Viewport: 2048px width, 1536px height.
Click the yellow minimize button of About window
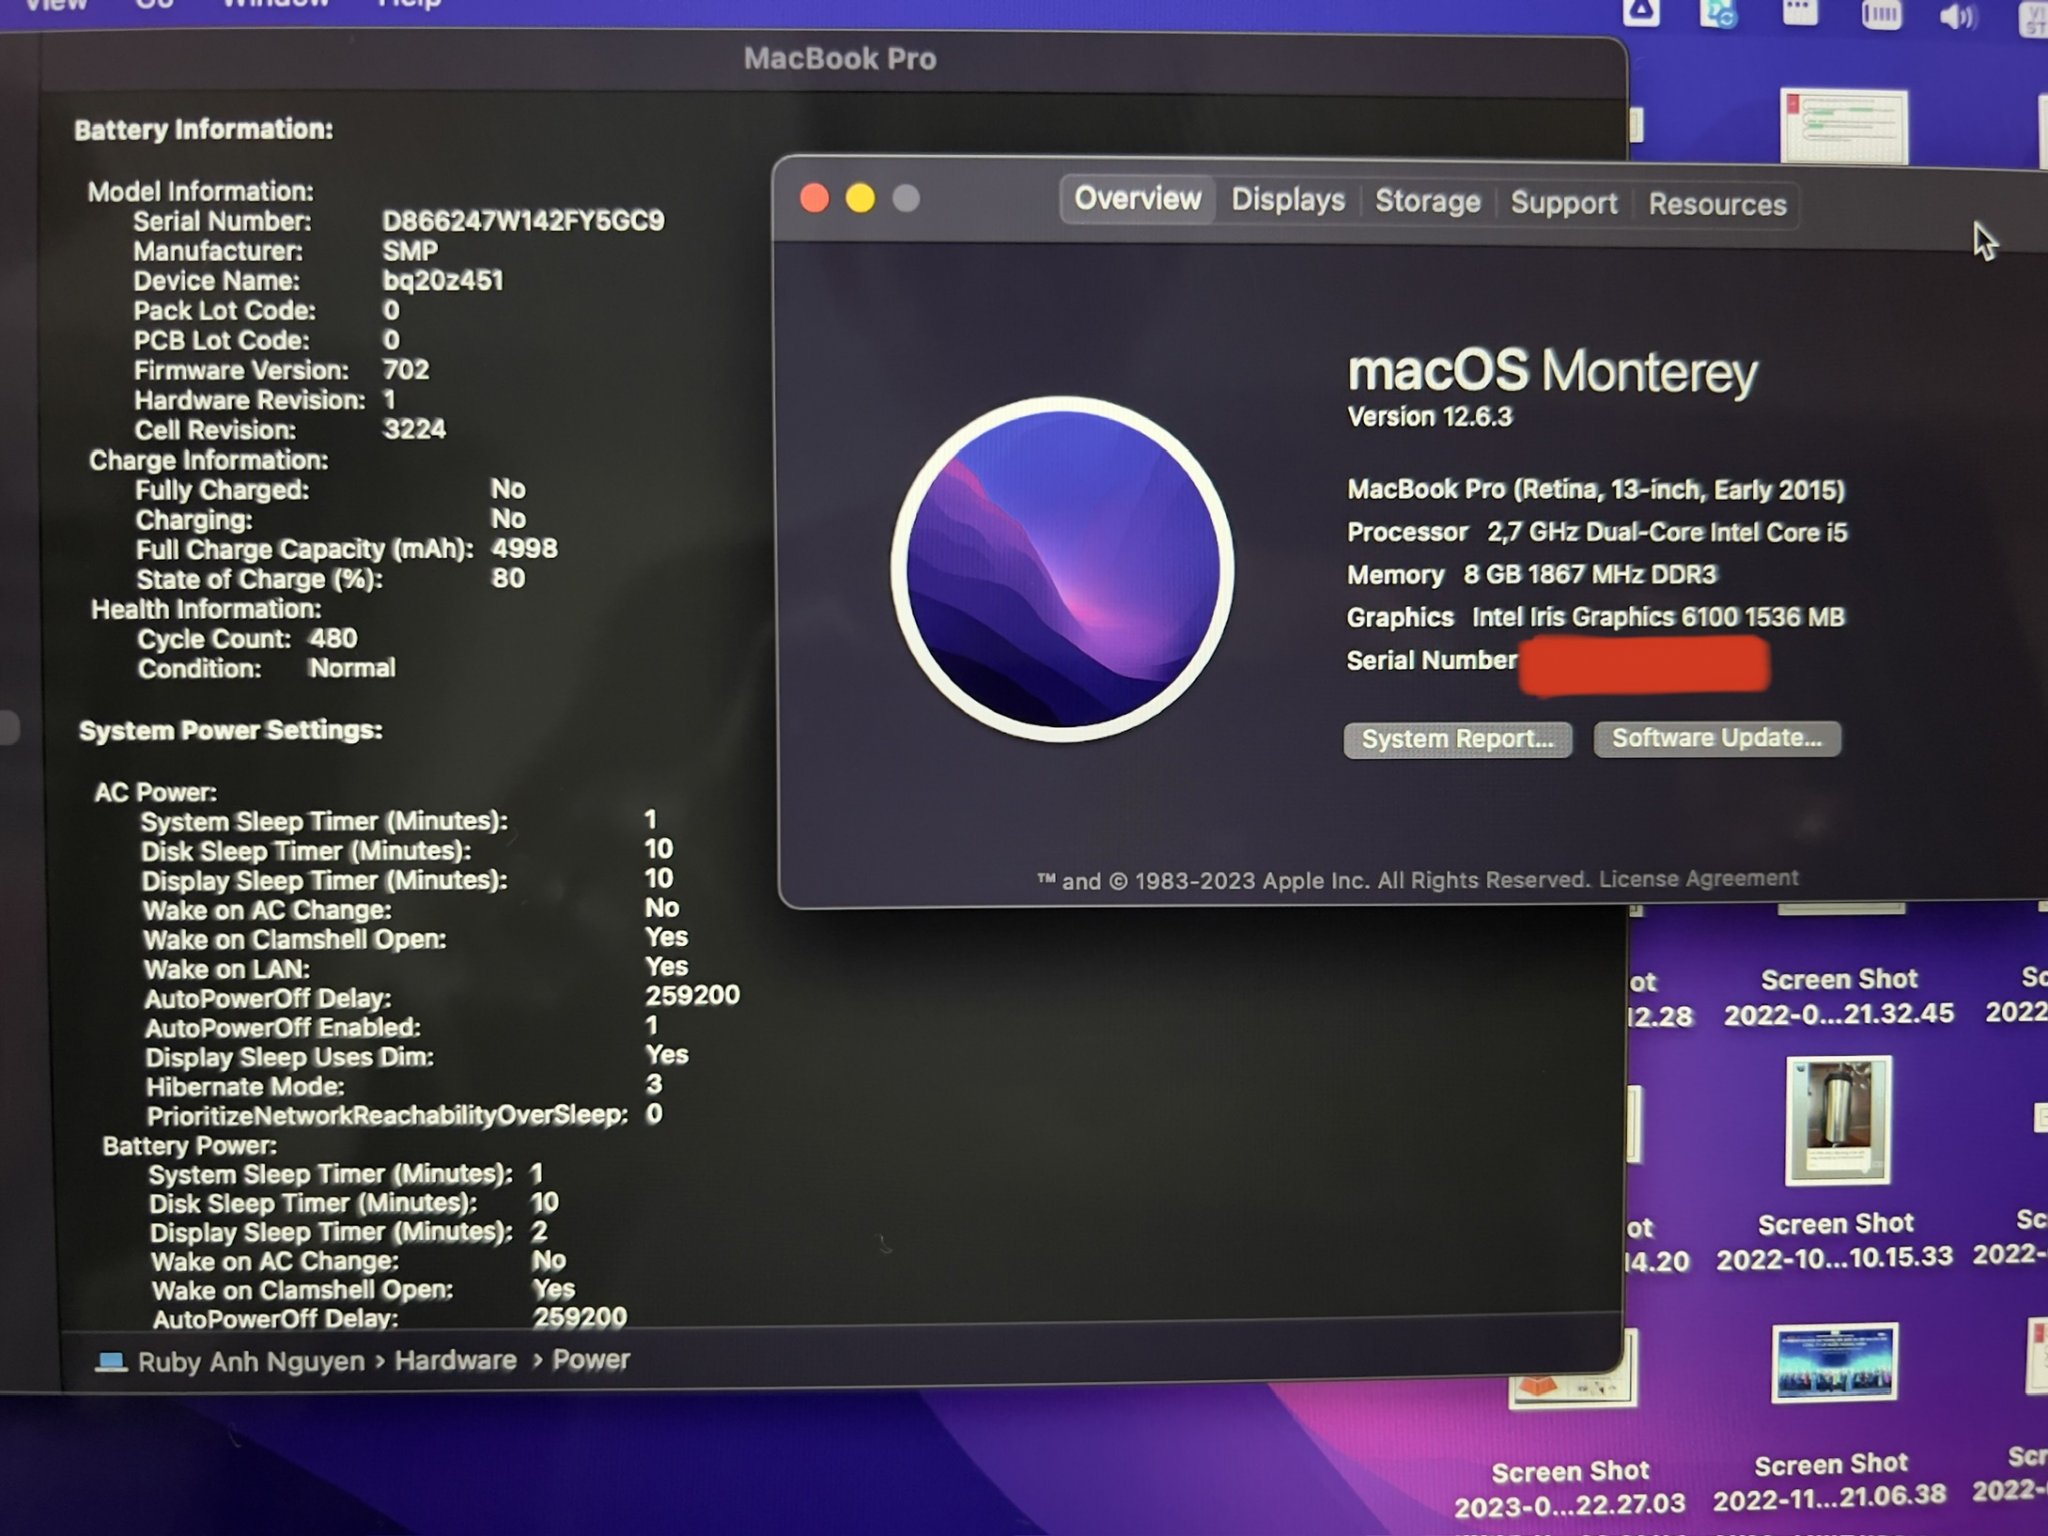click(860, 198)
